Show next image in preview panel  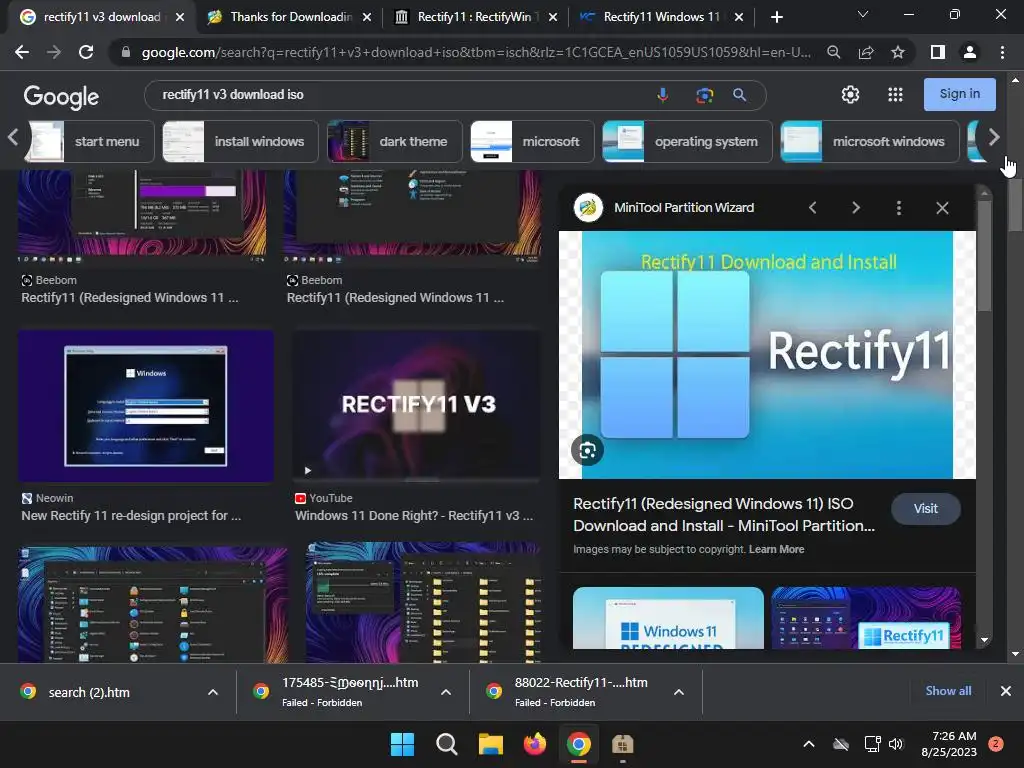tap(856, 208)
